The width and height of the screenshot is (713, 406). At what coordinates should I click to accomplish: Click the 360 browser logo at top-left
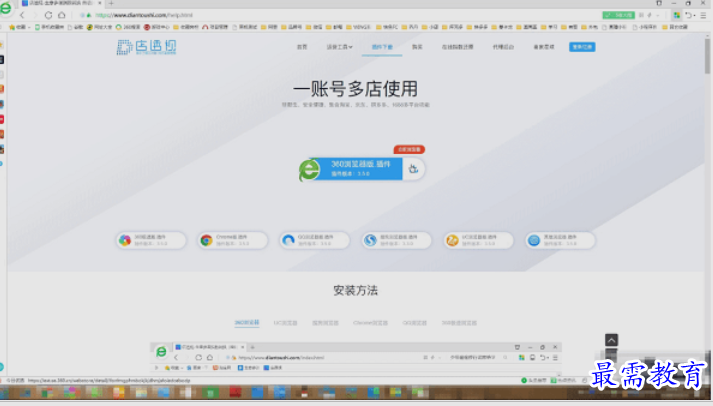tap(6, 8)
